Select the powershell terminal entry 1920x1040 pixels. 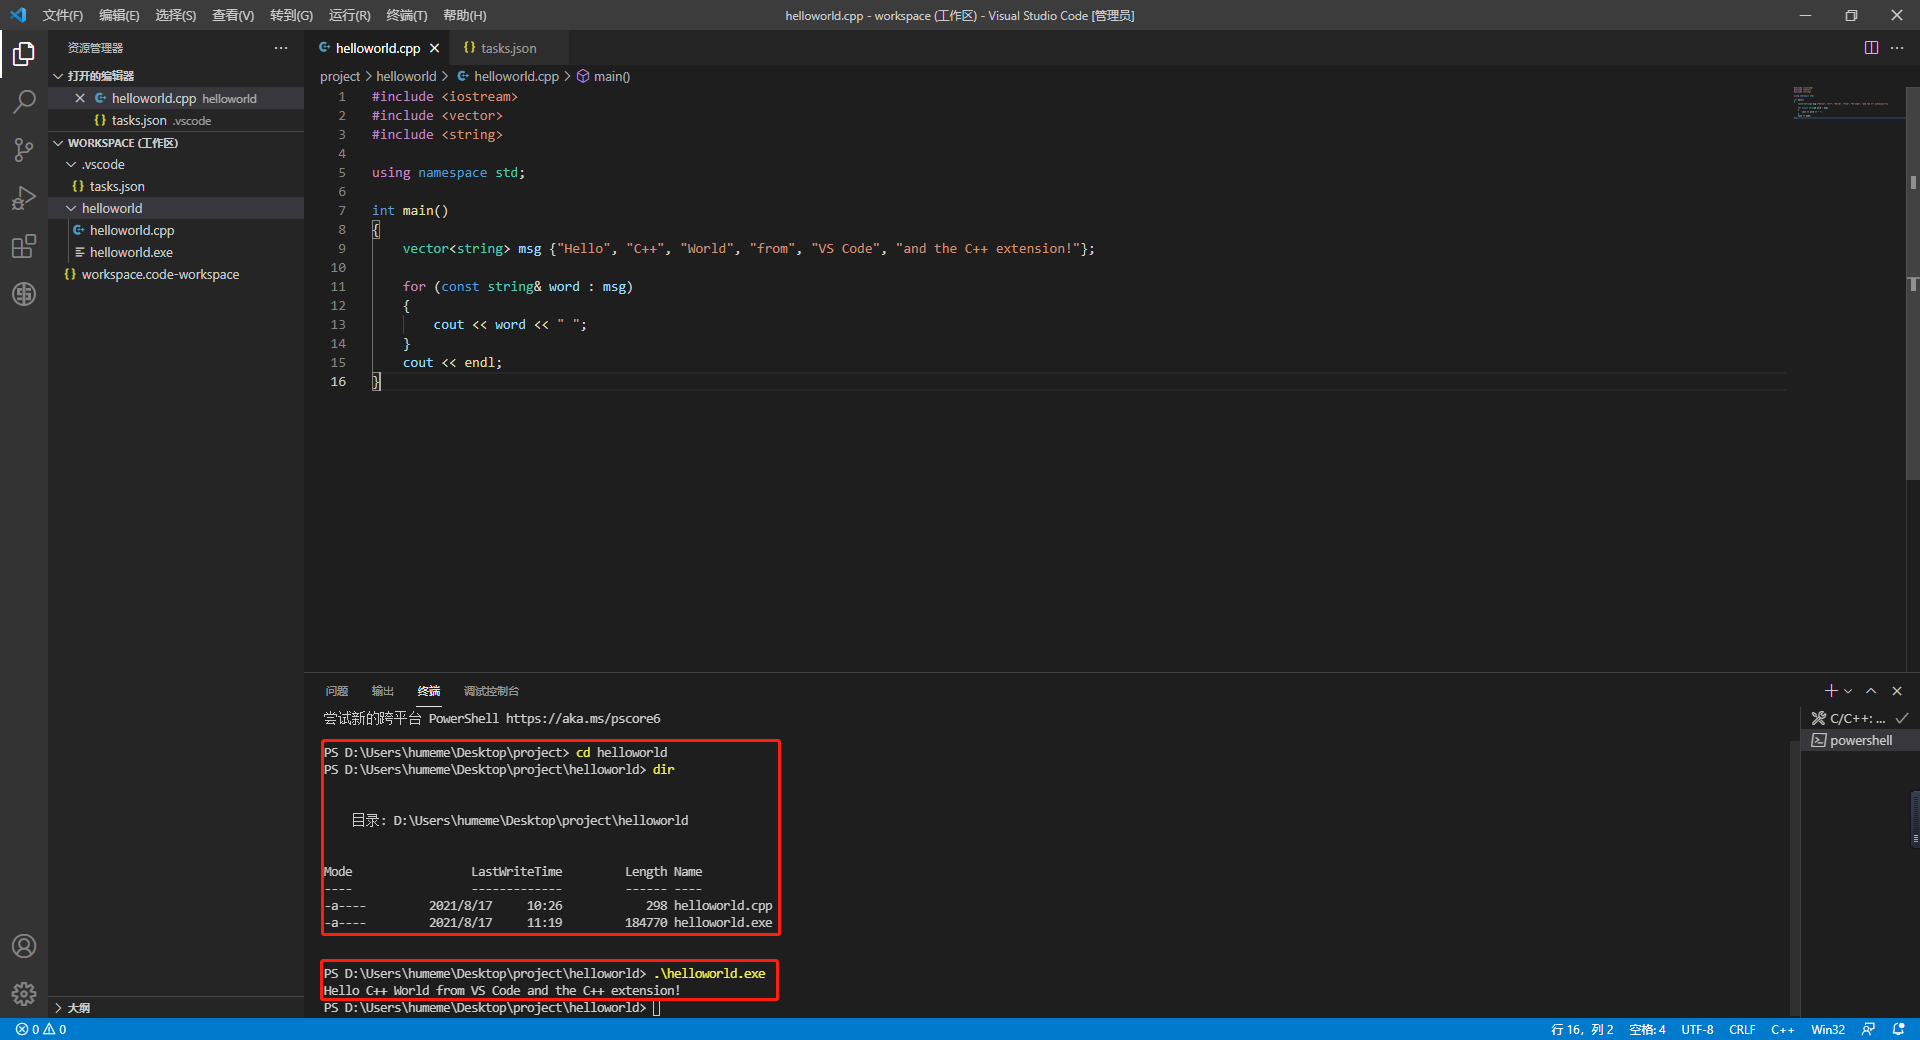point(1860,740)
